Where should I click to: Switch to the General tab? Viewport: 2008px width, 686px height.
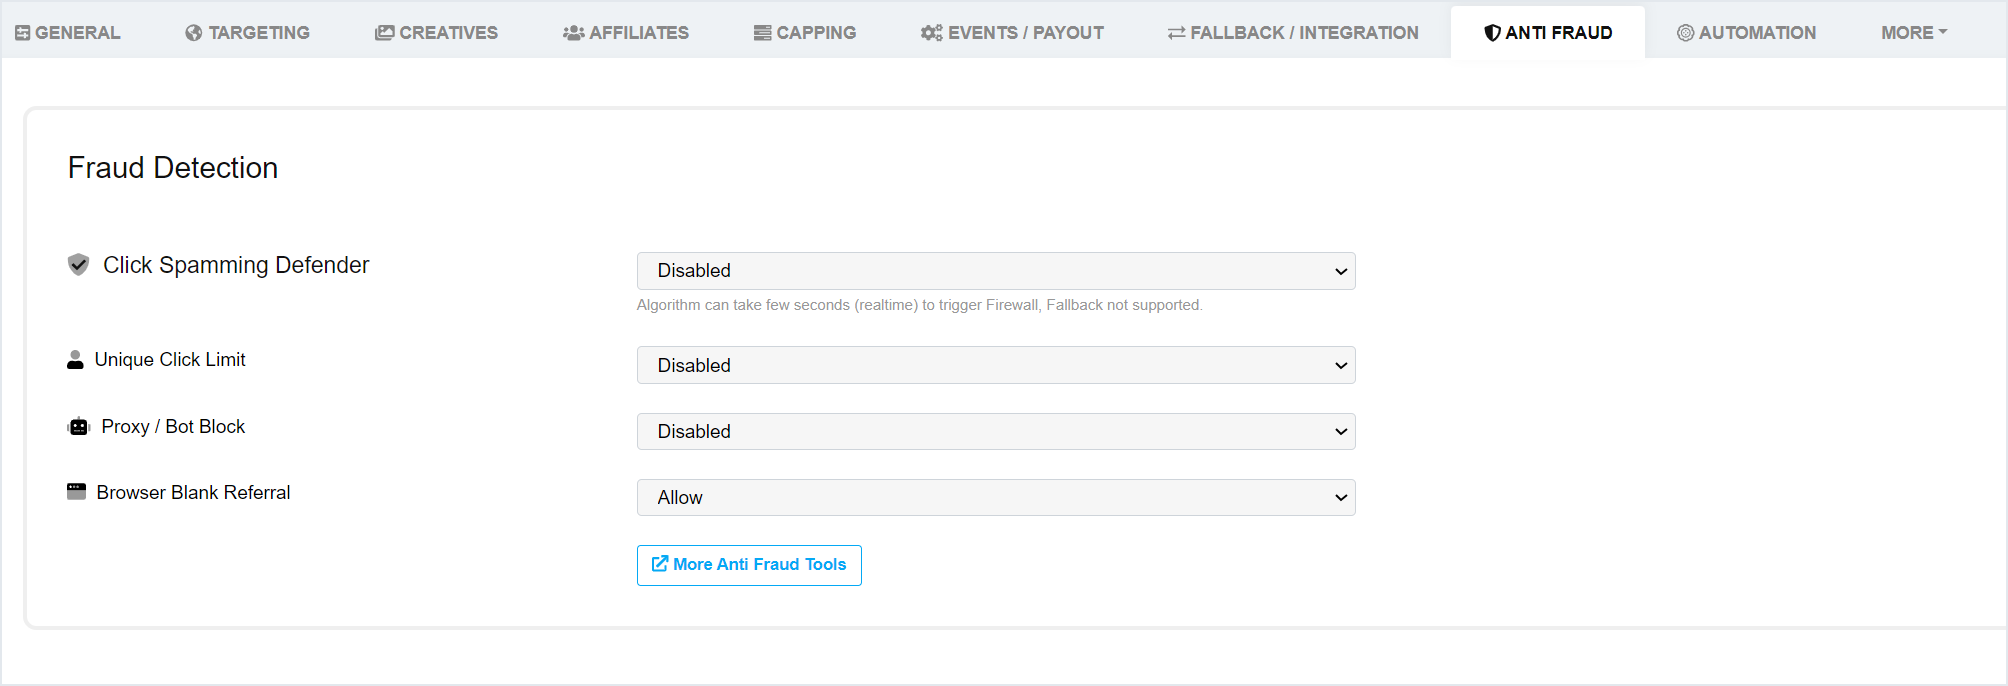point(68,33)
